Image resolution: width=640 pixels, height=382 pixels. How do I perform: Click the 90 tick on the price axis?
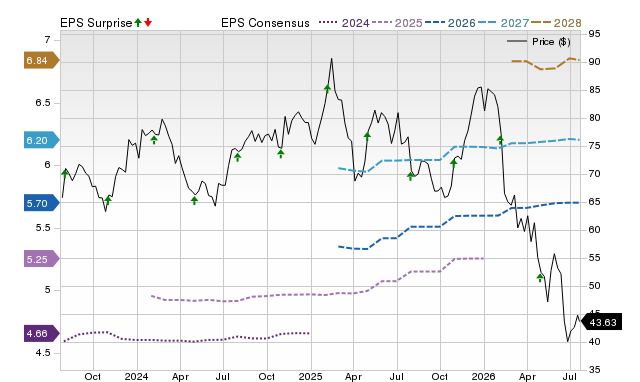pyautogui.click(x=594, y=62)
